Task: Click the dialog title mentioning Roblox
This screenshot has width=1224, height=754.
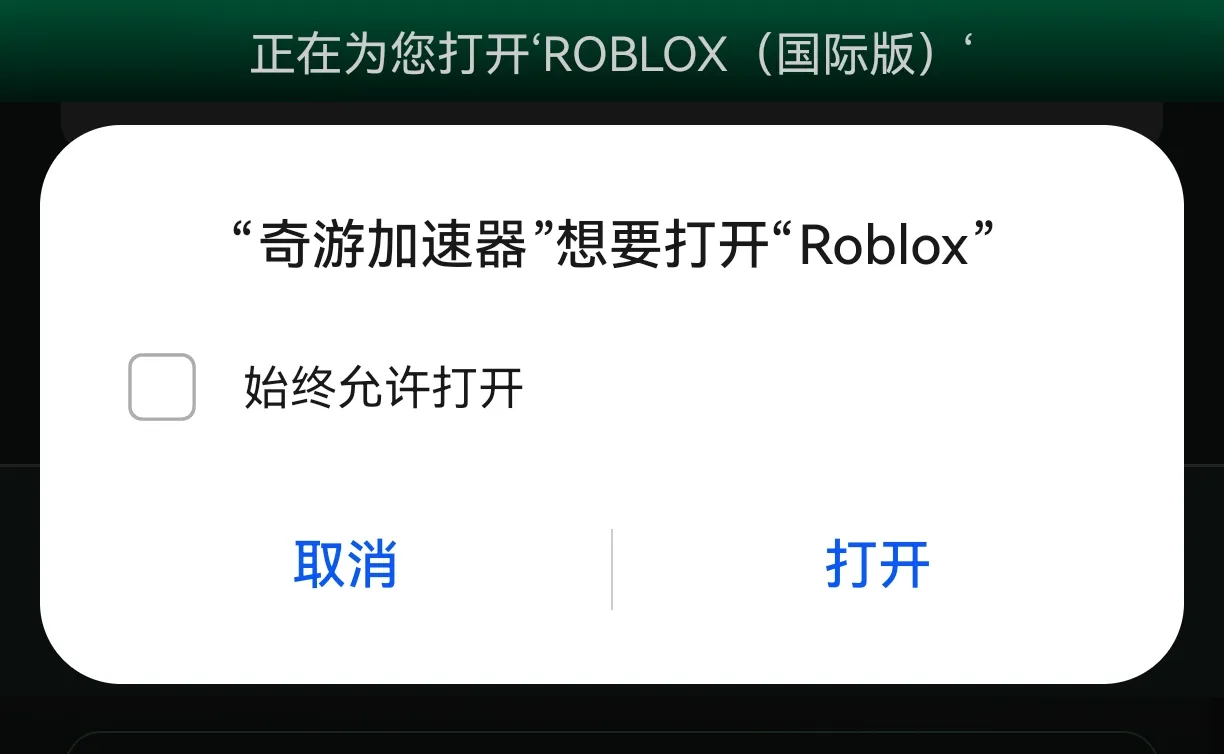Action: click(x=612, y=245)
